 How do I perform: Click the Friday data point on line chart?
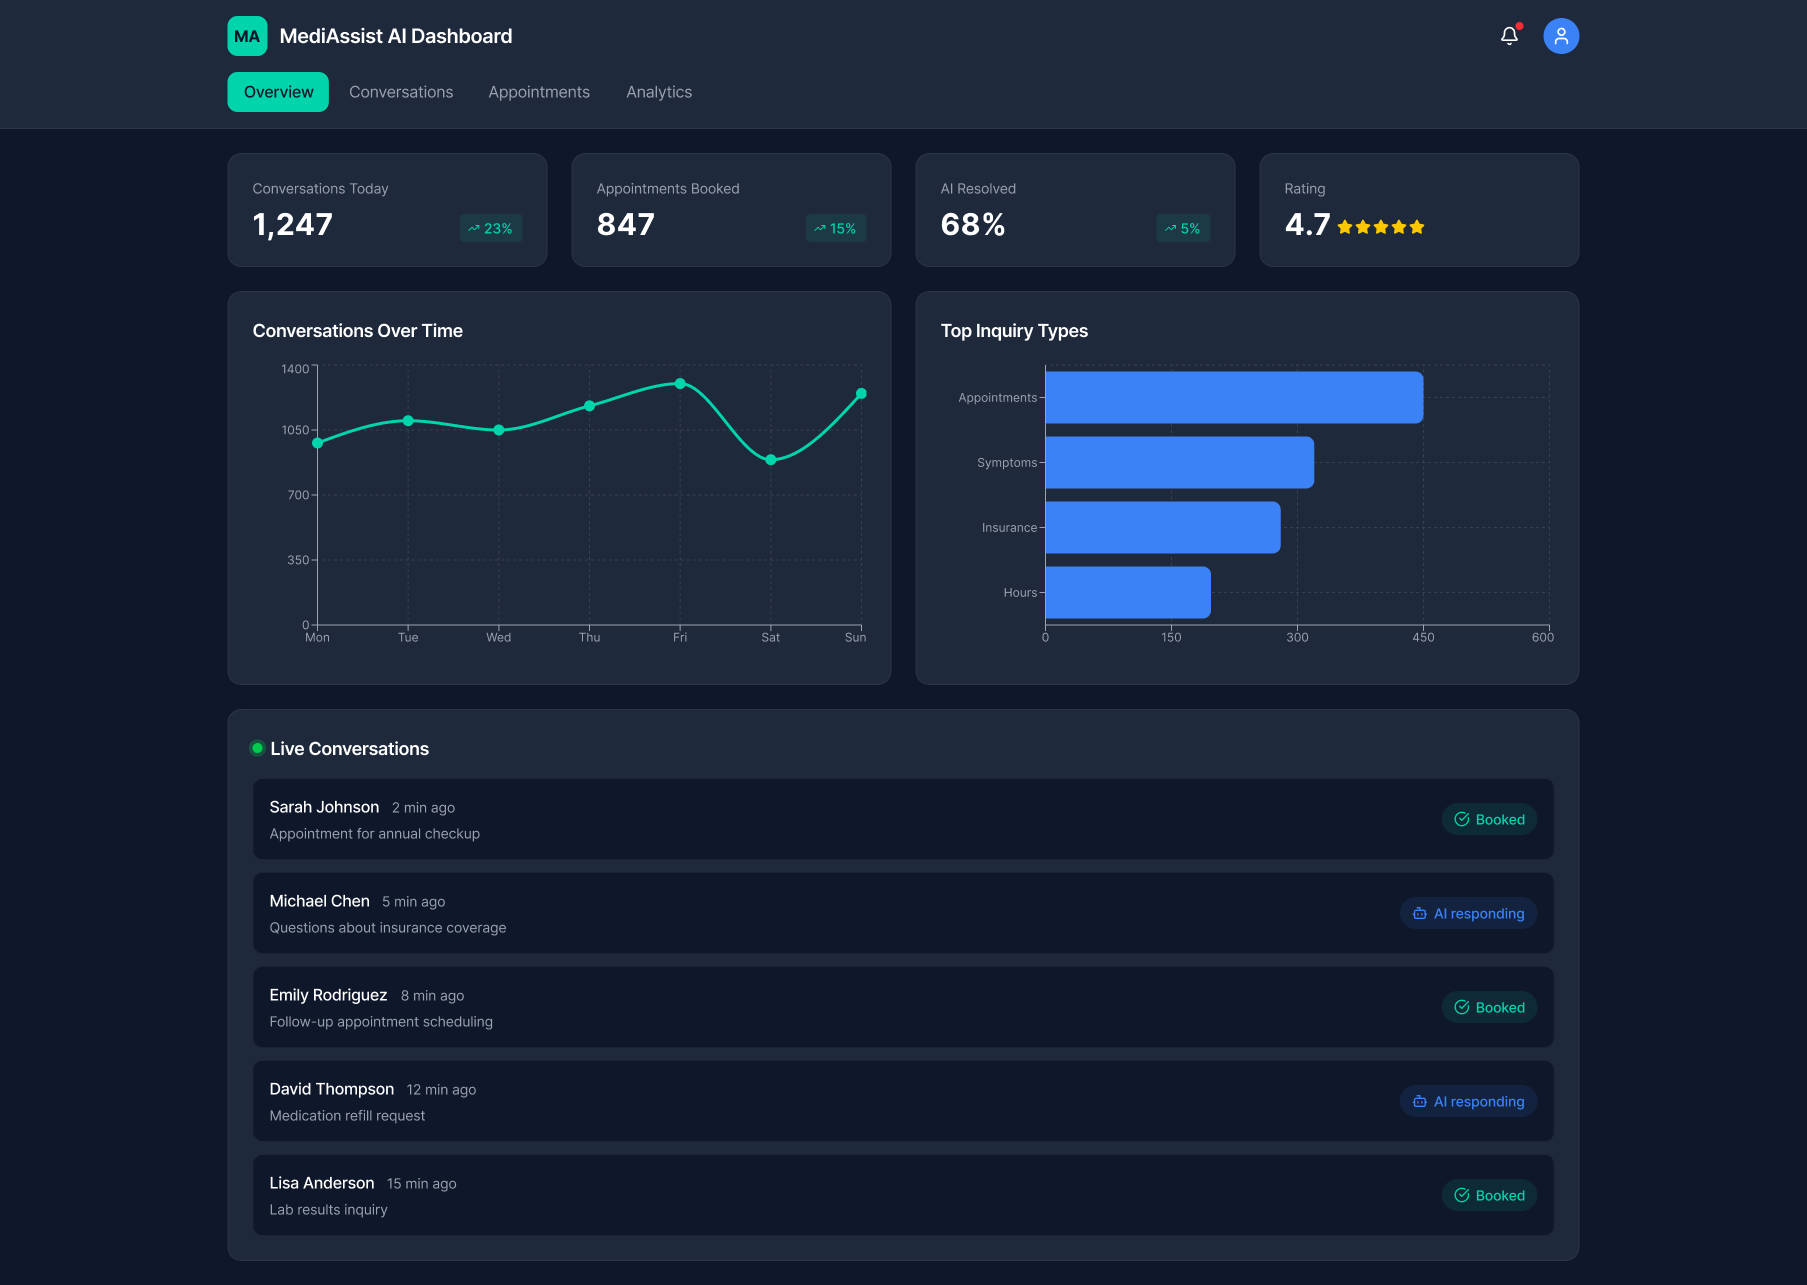pyautogui.click(x=680, y=383)
